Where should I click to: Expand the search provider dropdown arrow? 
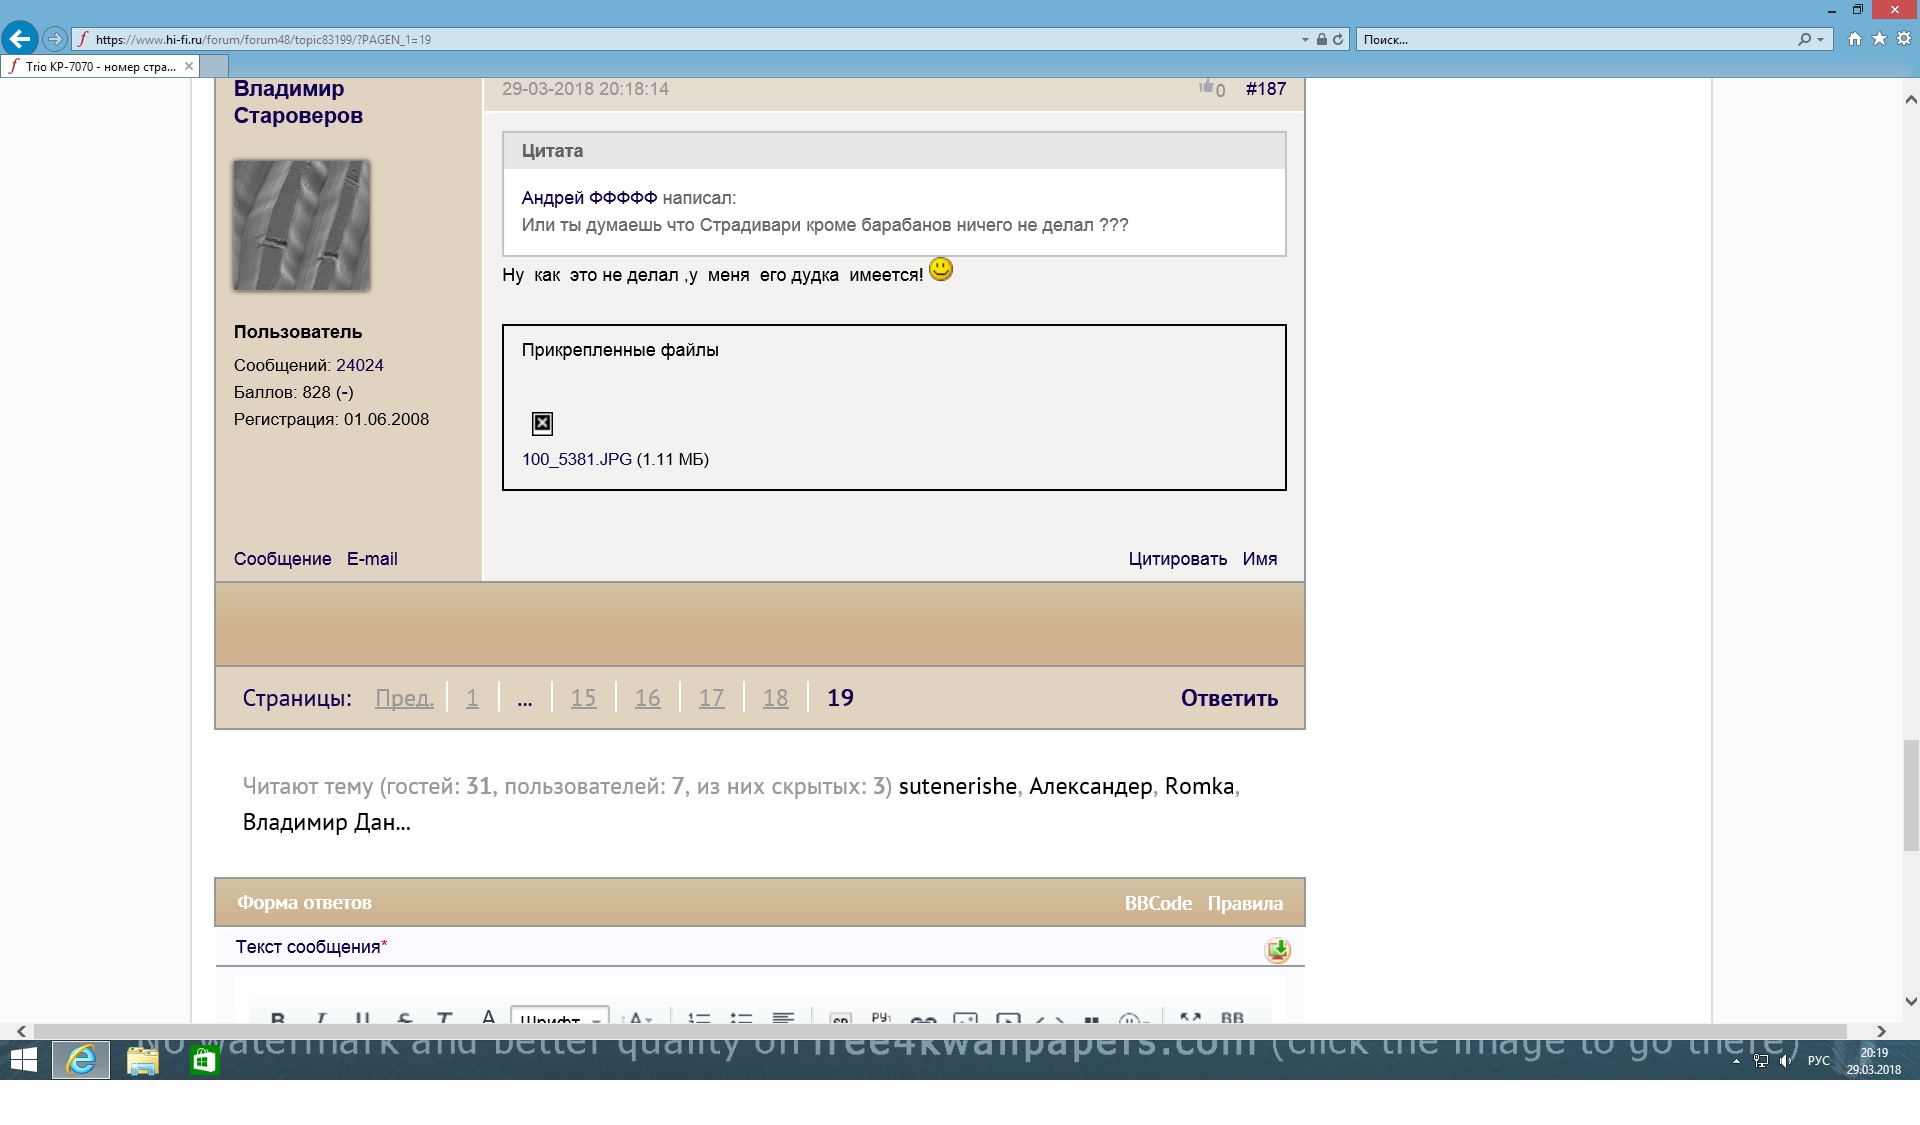(1820, 40)
